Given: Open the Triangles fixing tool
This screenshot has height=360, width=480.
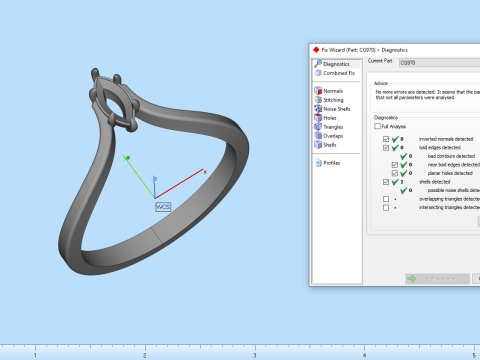Looking at the screenshot, I should (318, 127).
